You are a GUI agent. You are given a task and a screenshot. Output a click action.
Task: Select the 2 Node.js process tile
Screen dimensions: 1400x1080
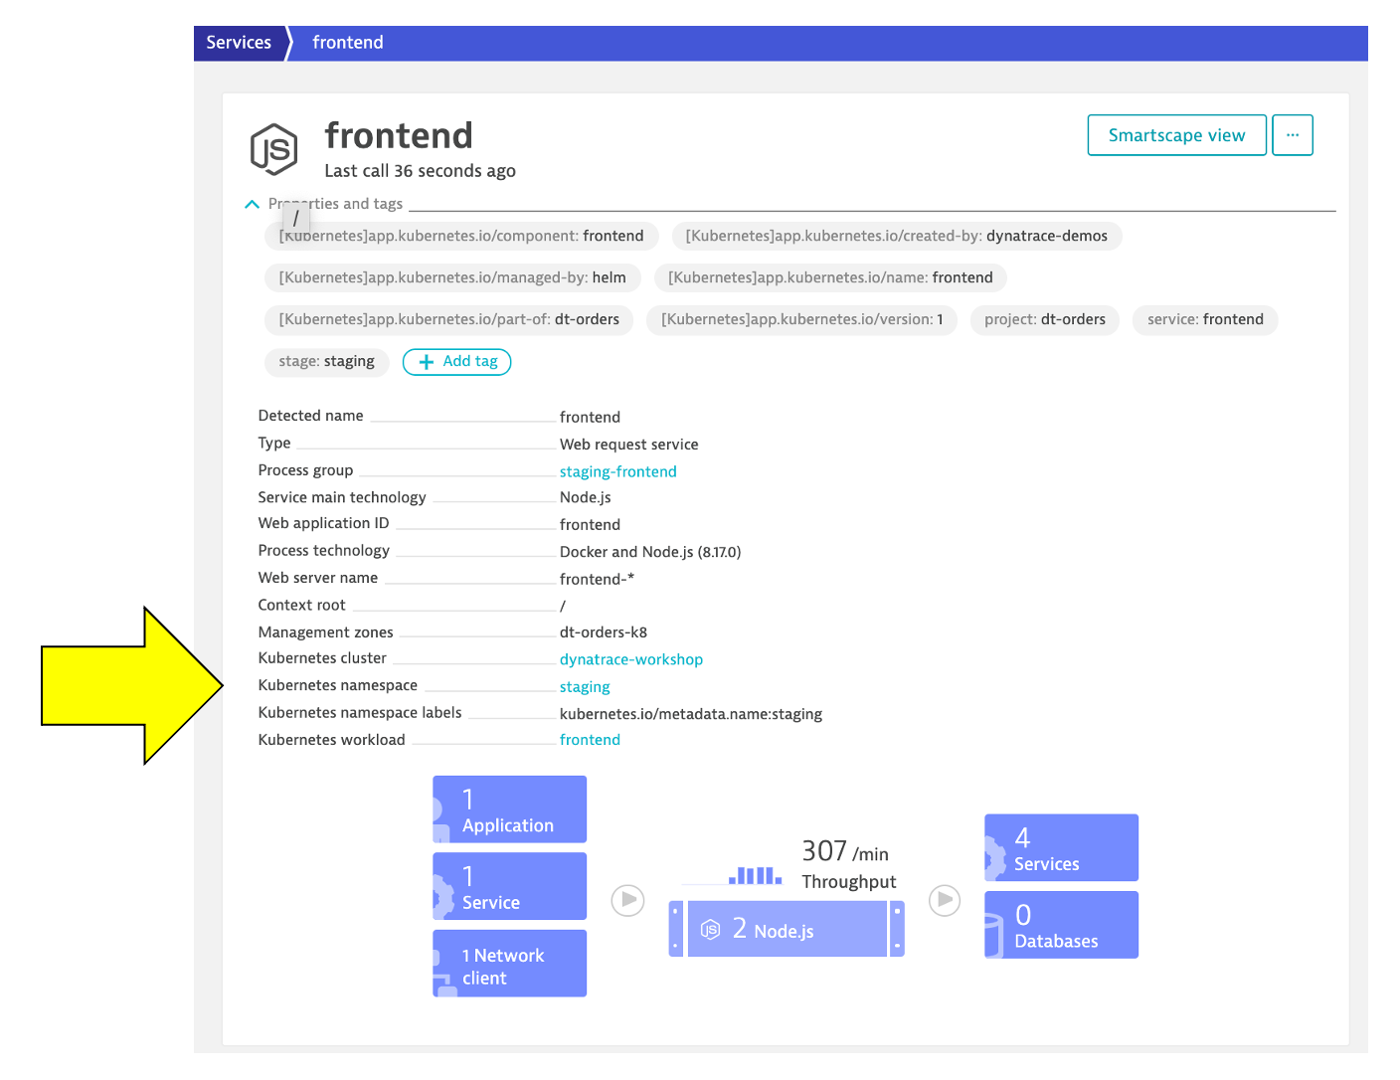[x=787, y=929]
